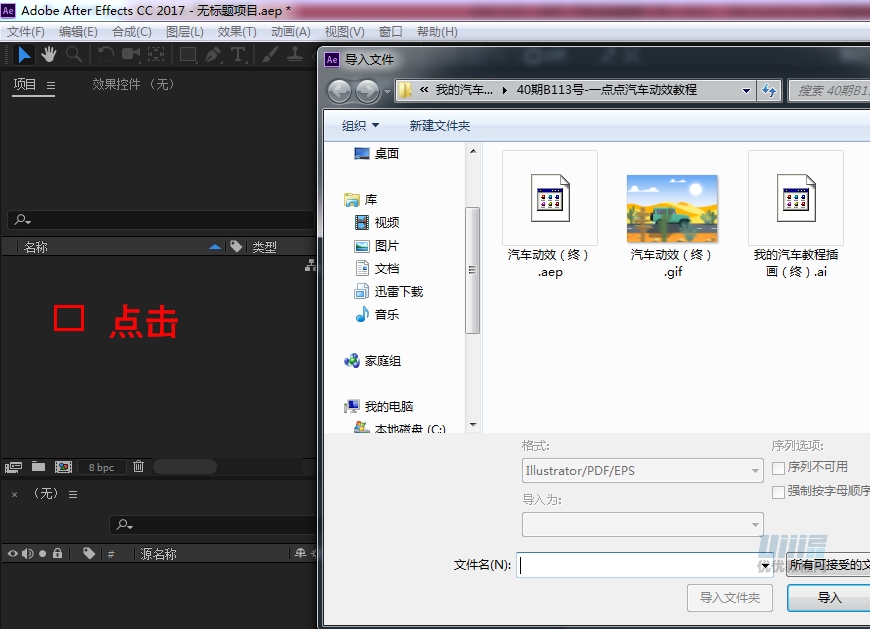This screenshot has height=629, width=870.
Task: Check the 序列不可用 option
Action: pos(777,468)
